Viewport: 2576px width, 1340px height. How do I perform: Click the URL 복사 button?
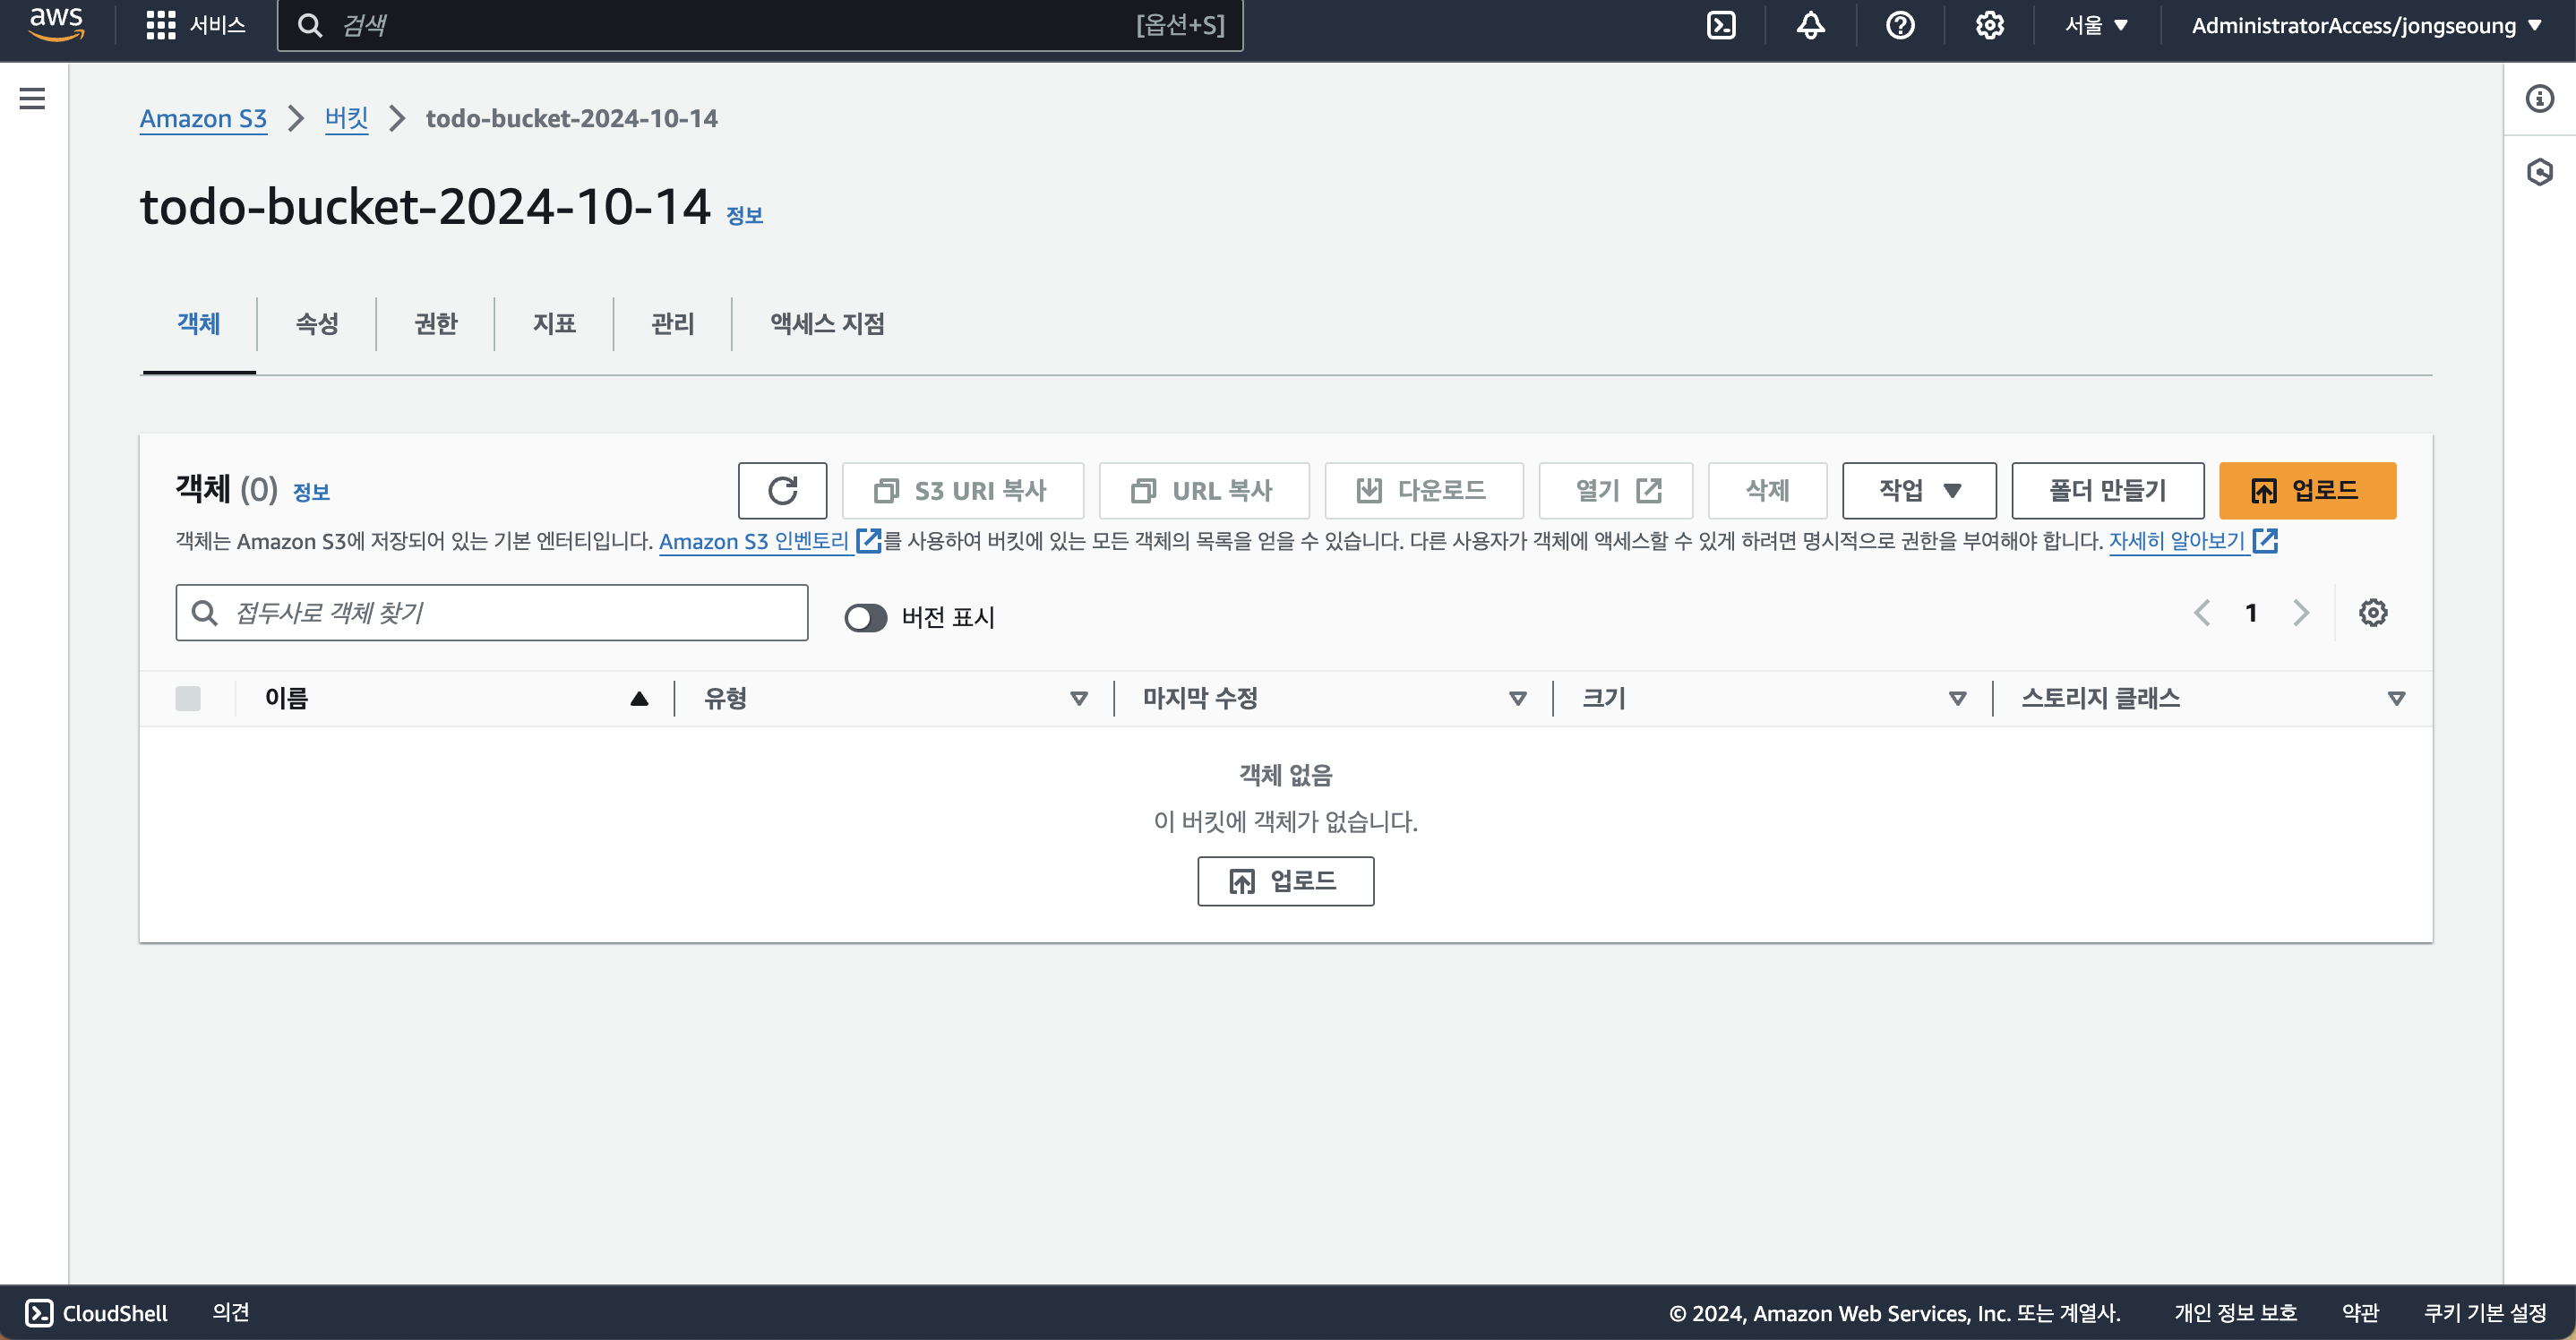coord(1204,490)
